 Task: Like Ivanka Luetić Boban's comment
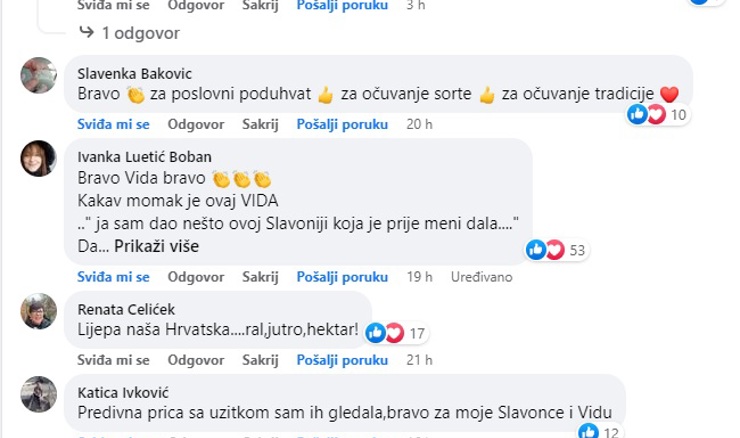tap(113, 277)
